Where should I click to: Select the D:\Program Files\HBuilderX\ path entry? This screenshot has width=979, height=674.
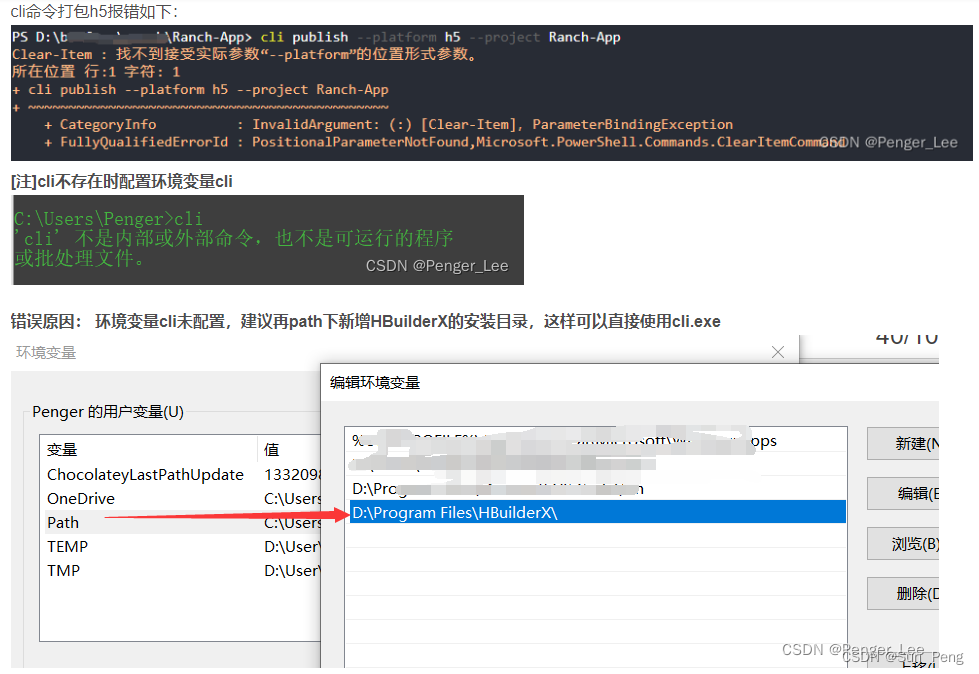(x=598, y=512)
